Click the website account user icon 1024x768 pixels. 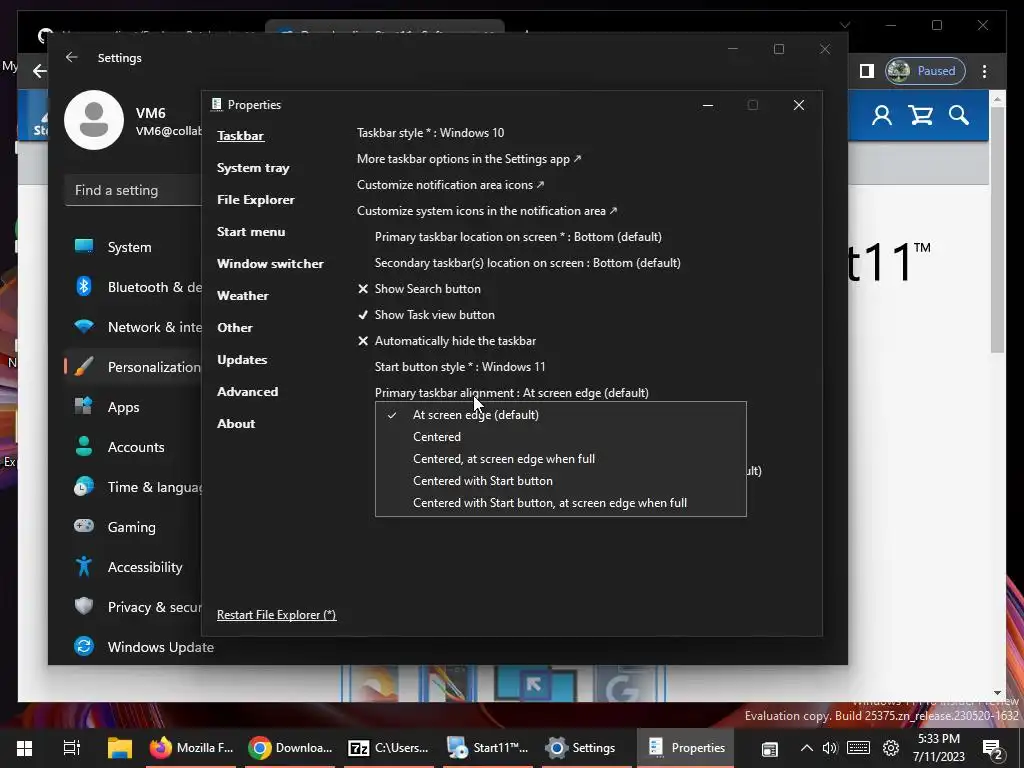[x=882, y=116]
